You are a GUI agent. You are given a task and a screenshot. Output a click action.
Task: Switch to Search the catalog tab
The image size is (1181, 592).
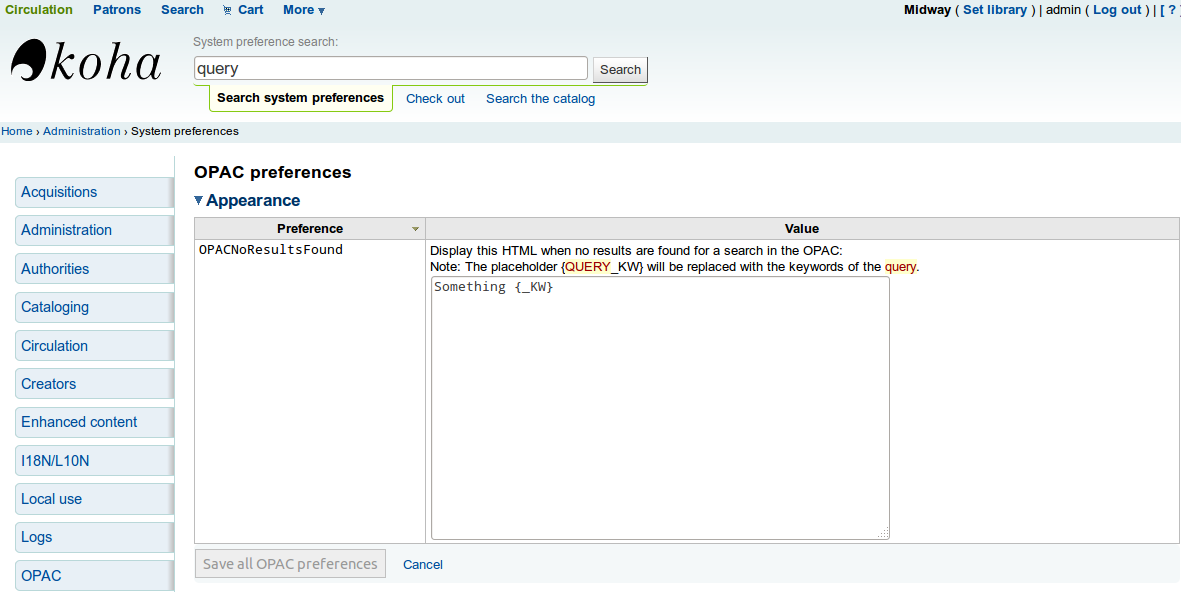click(x=540, y=99)
